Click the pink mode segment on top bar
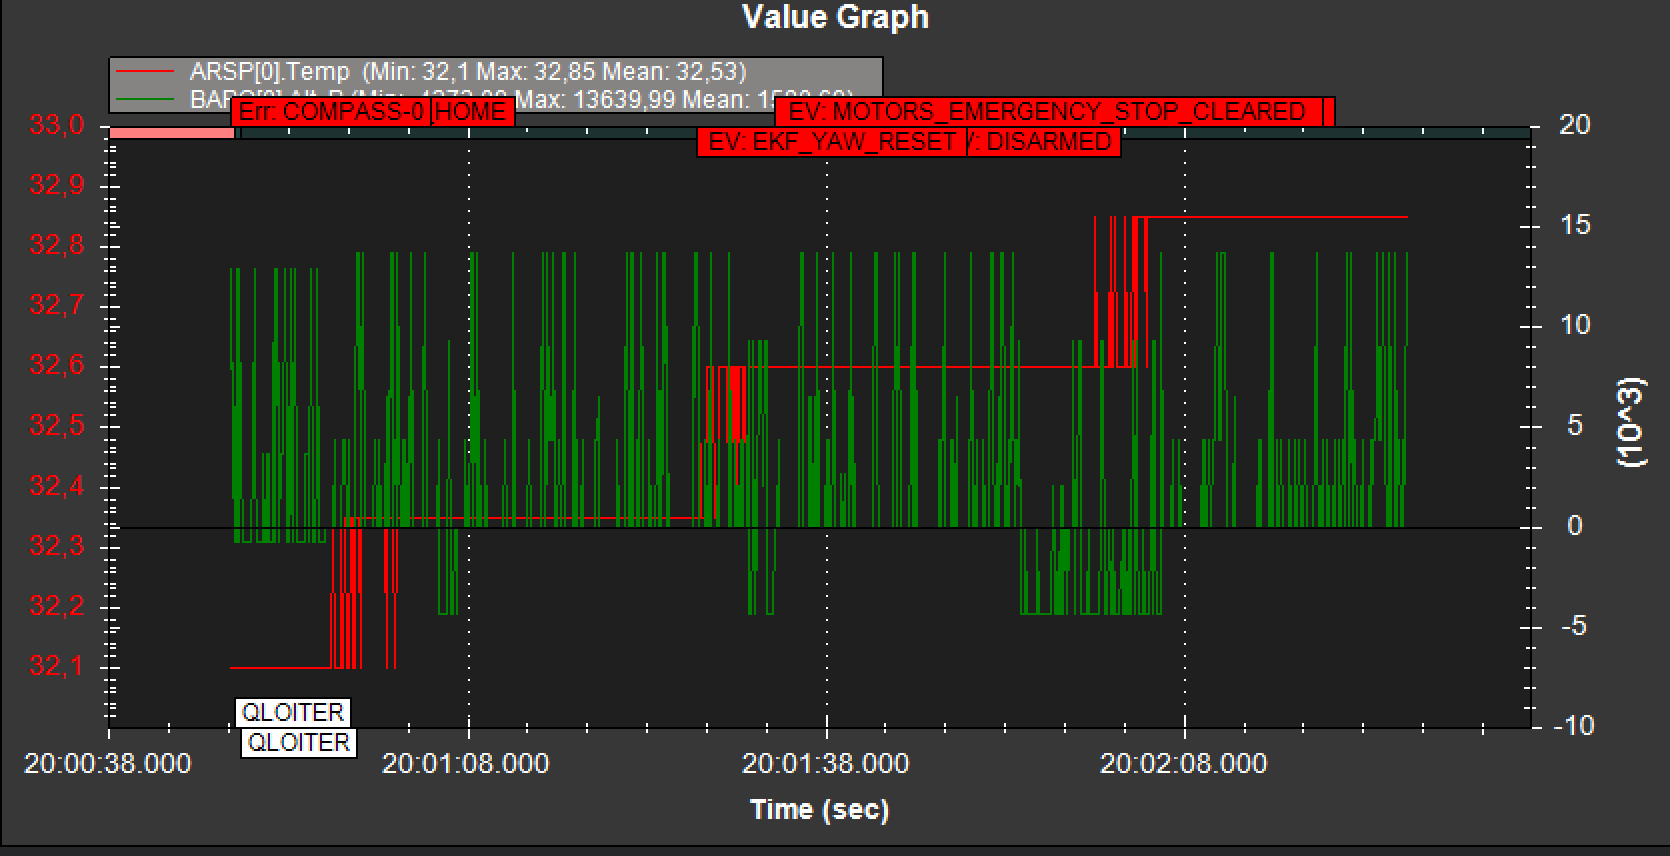This screenshot has width=1670, height=856. (x=171, y=132)
